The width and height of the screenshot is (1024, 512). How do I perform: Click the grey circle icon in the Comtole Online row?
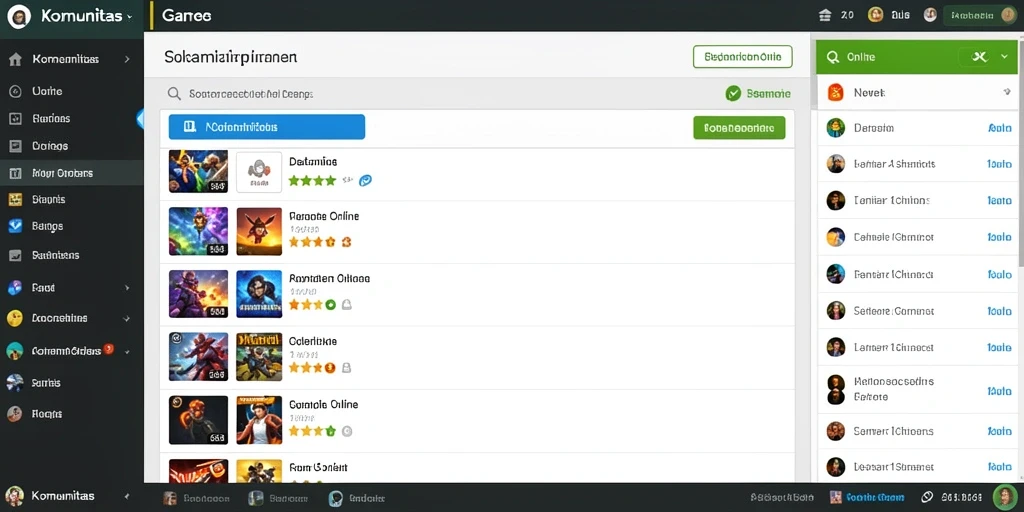[x=347, y=431]
